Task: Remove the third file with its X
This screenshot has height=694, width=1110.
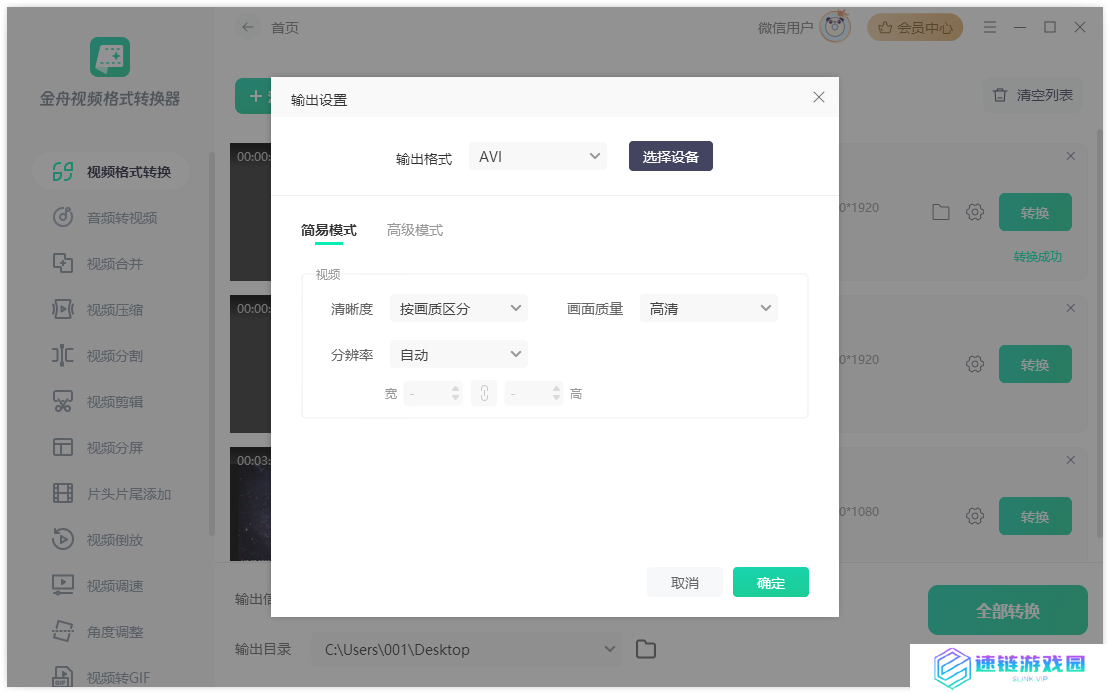Action: [1070, 460]
